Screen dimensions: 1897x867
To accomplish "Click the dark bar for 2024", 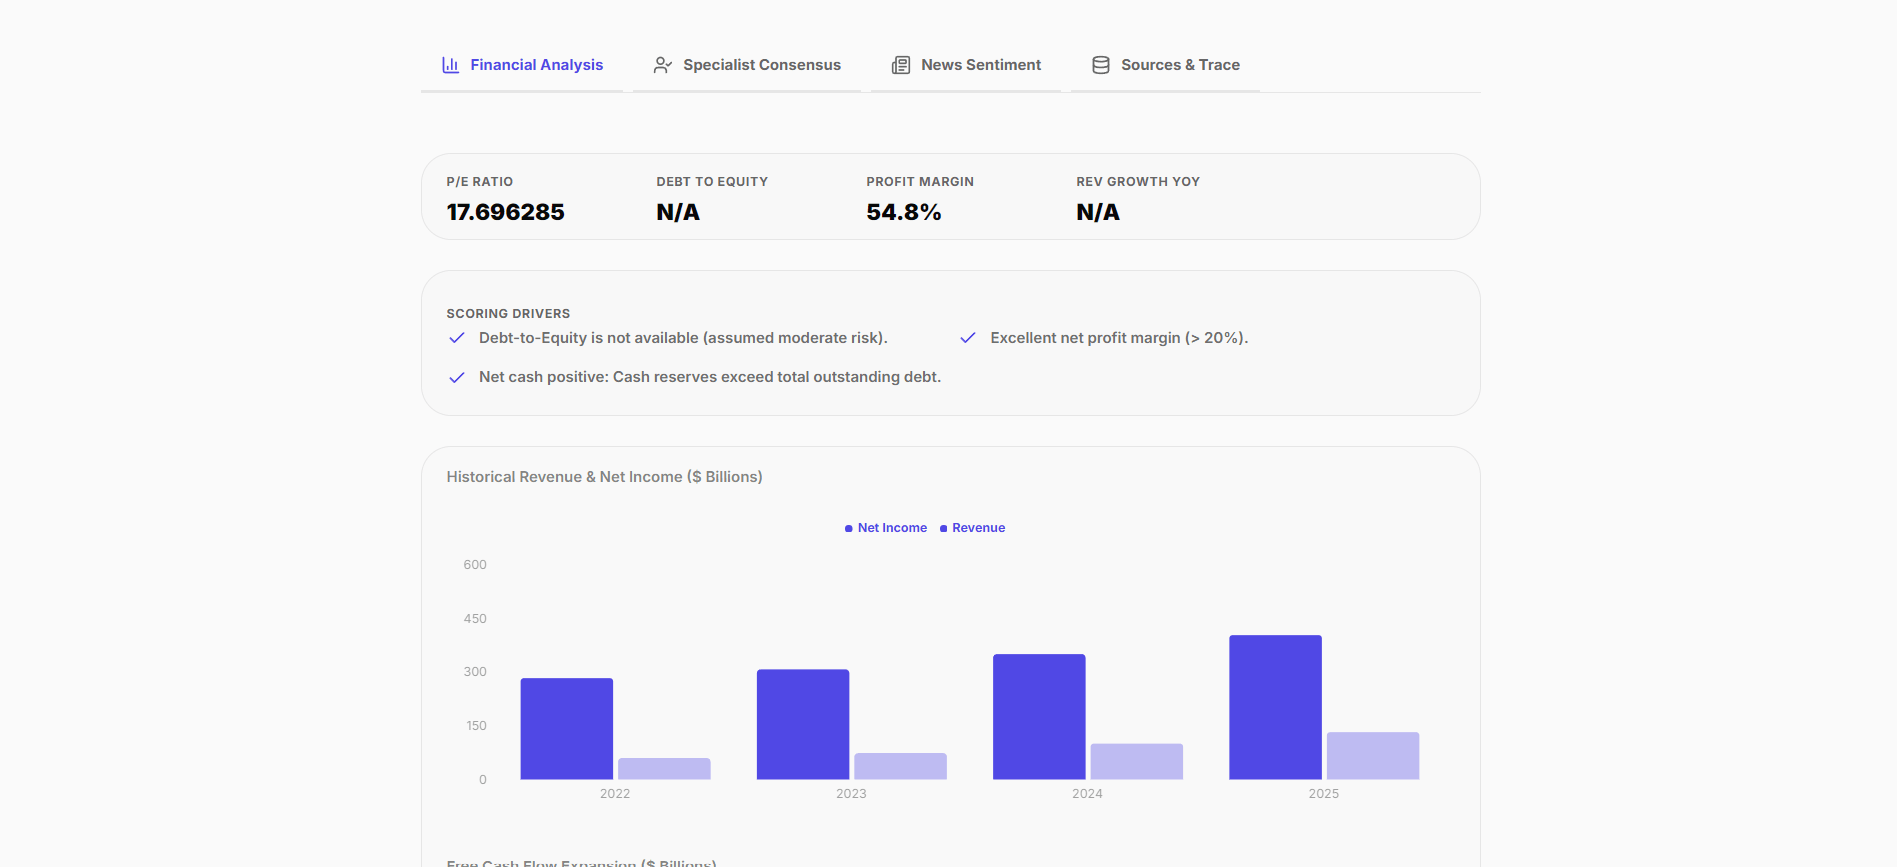I will 1039,717.
